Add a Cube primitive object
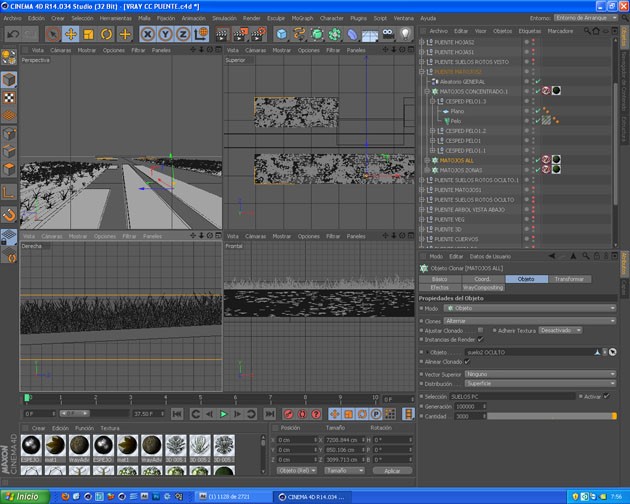 click(x=282, y=34)
